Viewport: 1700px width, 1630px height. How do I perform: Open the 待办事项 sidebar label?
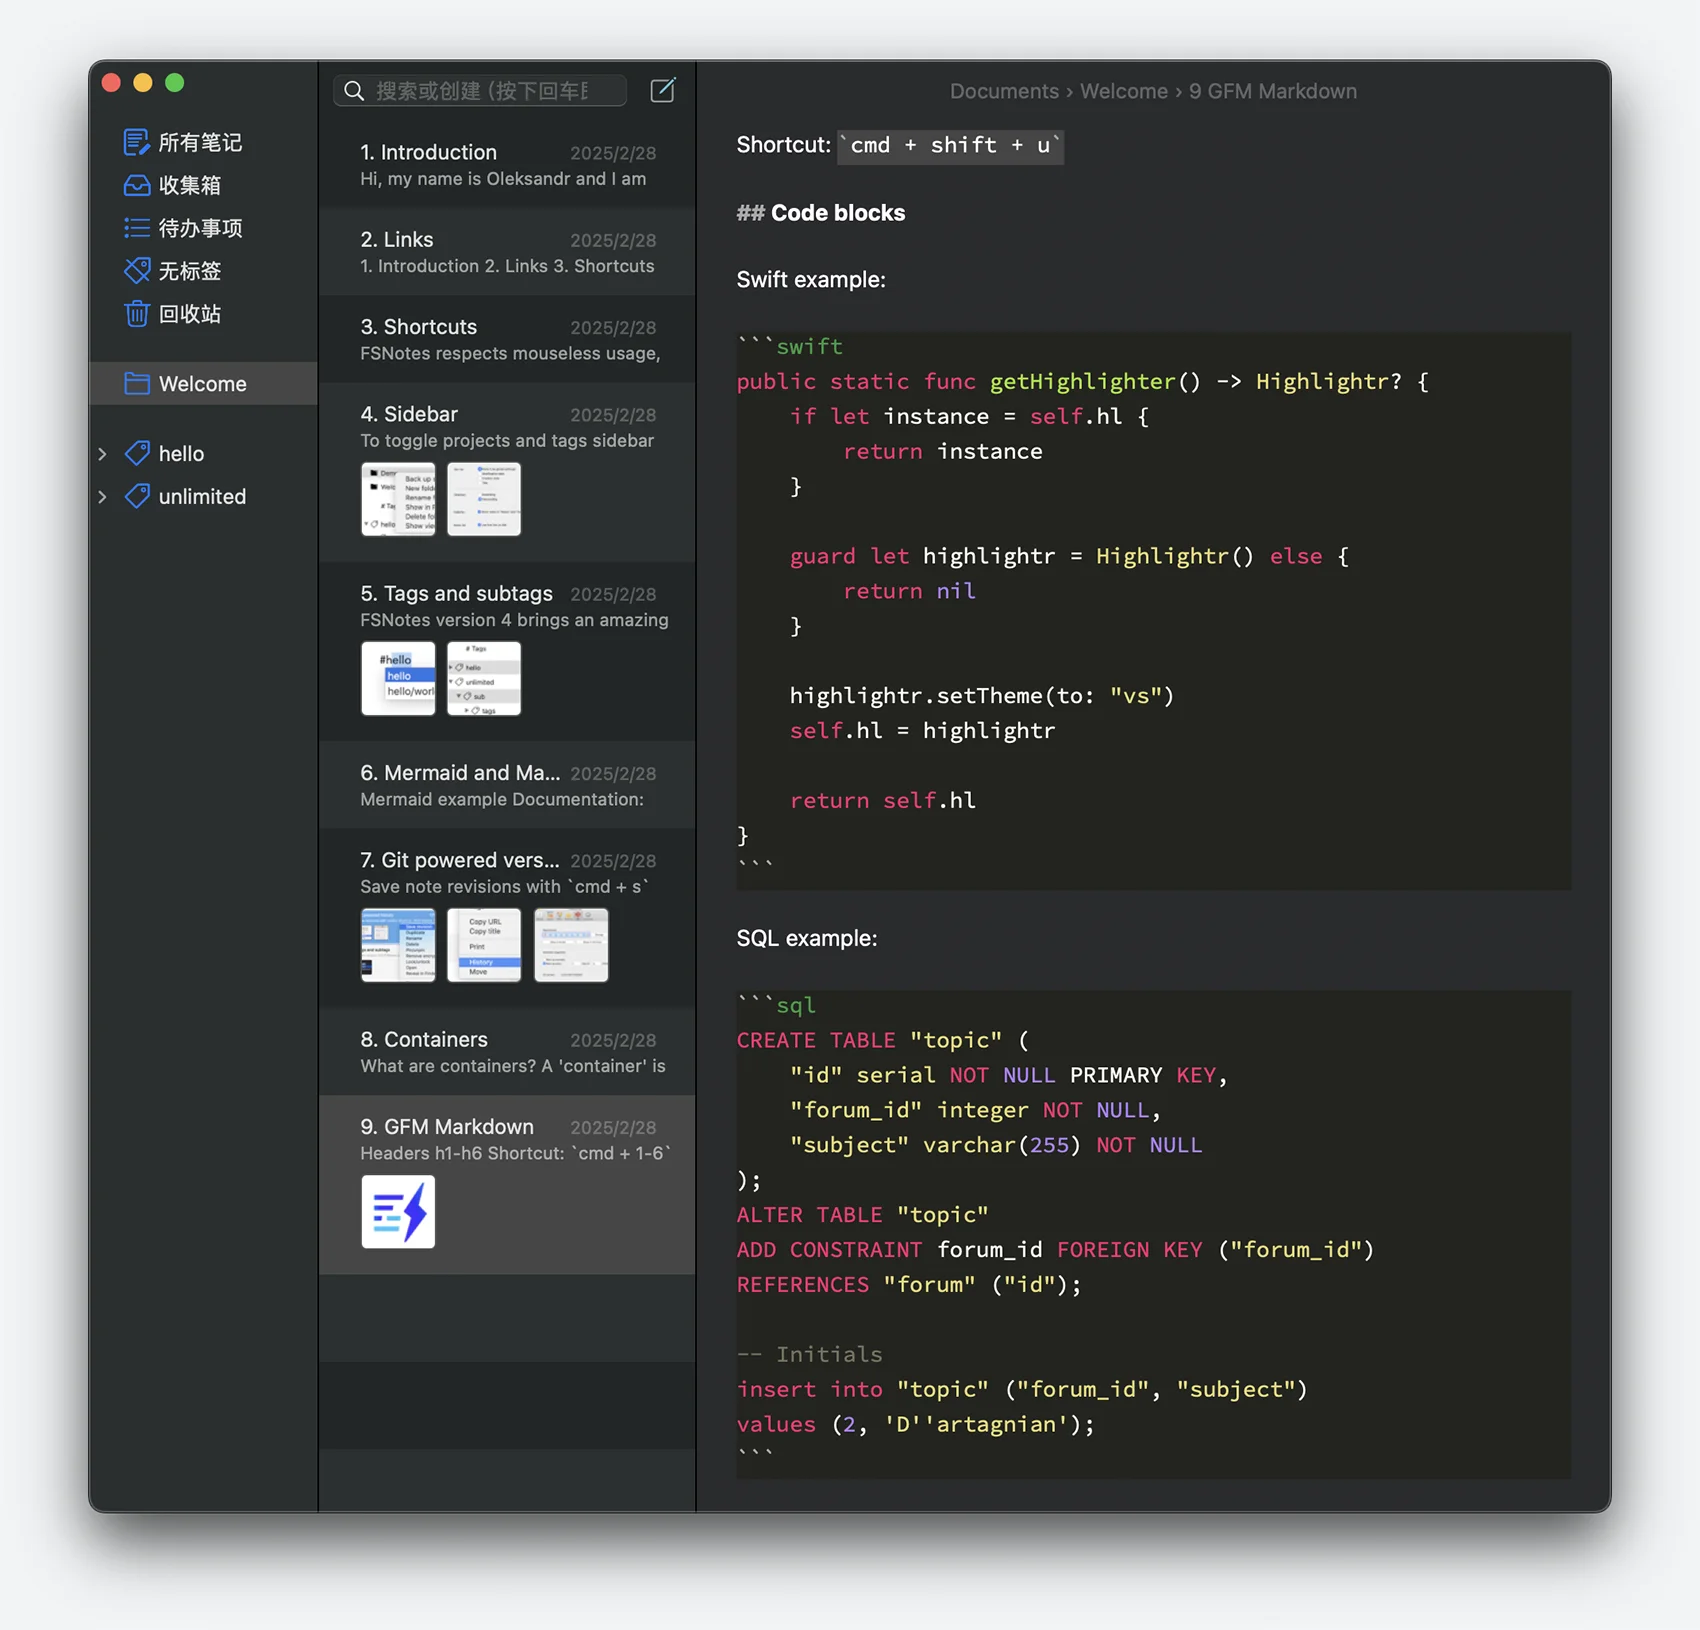point(201,228)
